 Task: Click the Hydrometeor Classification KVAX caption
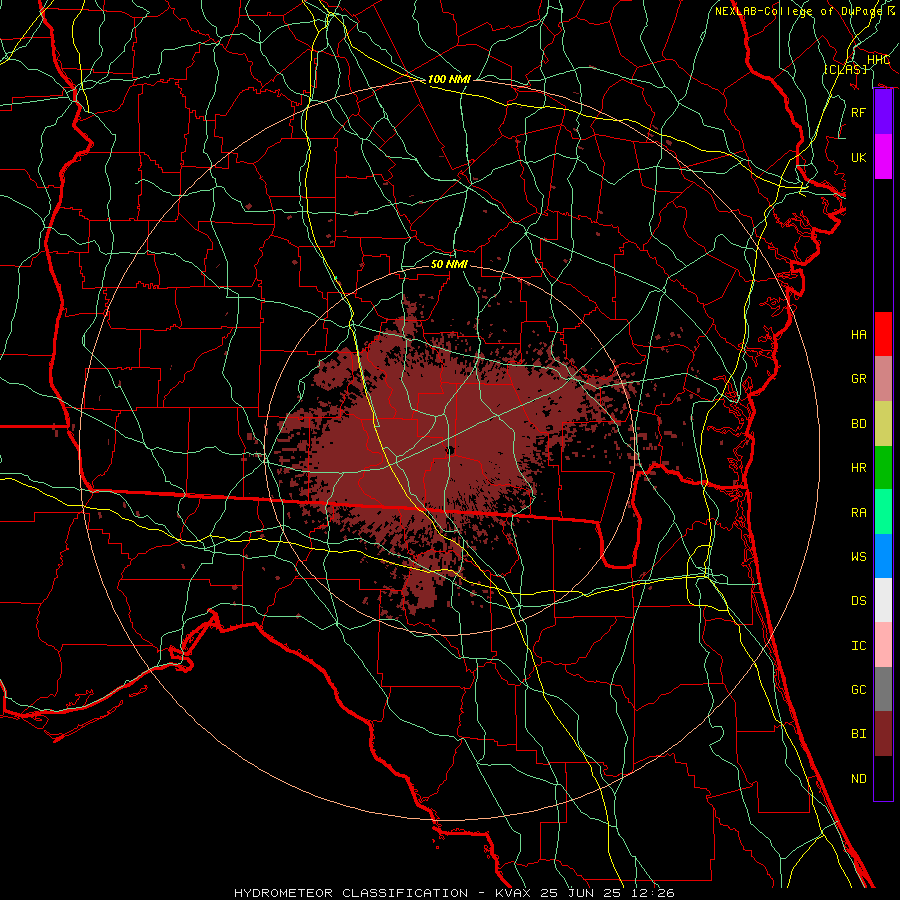click(454, 893)
